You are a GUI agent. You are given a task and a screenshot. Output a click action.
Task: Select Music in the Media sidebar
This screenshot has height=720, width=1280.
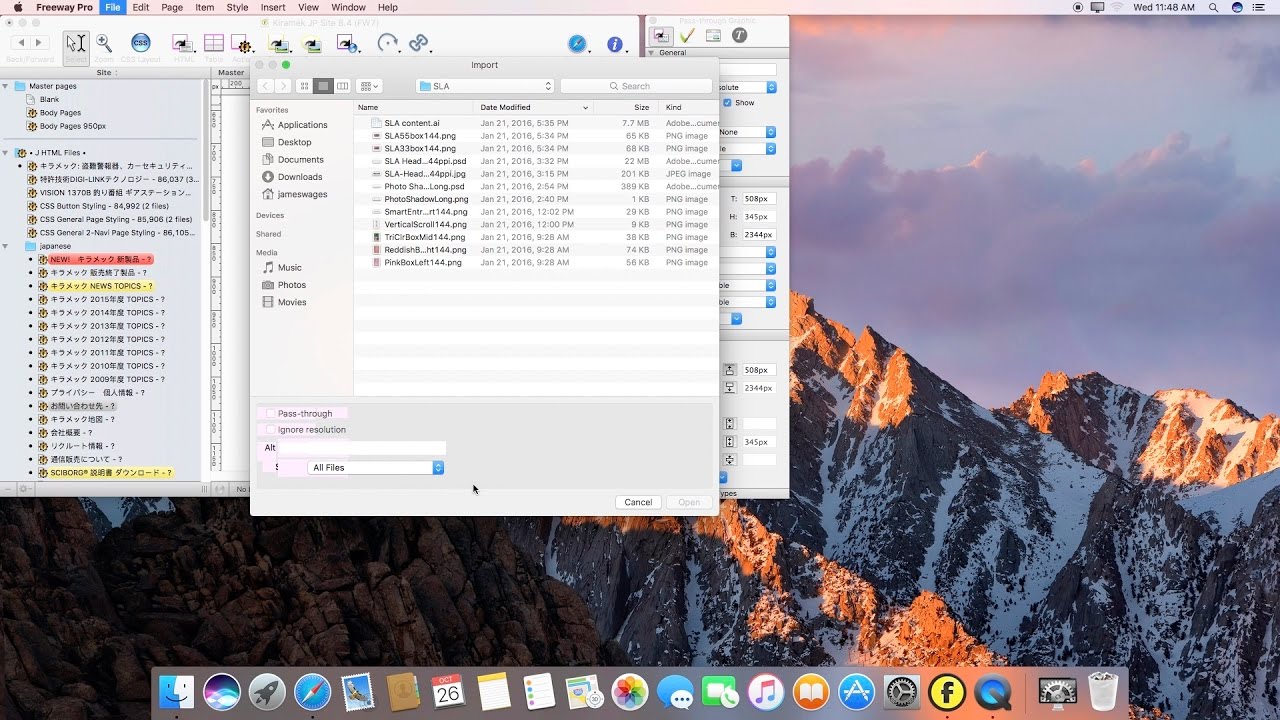(x=289, y=268)
